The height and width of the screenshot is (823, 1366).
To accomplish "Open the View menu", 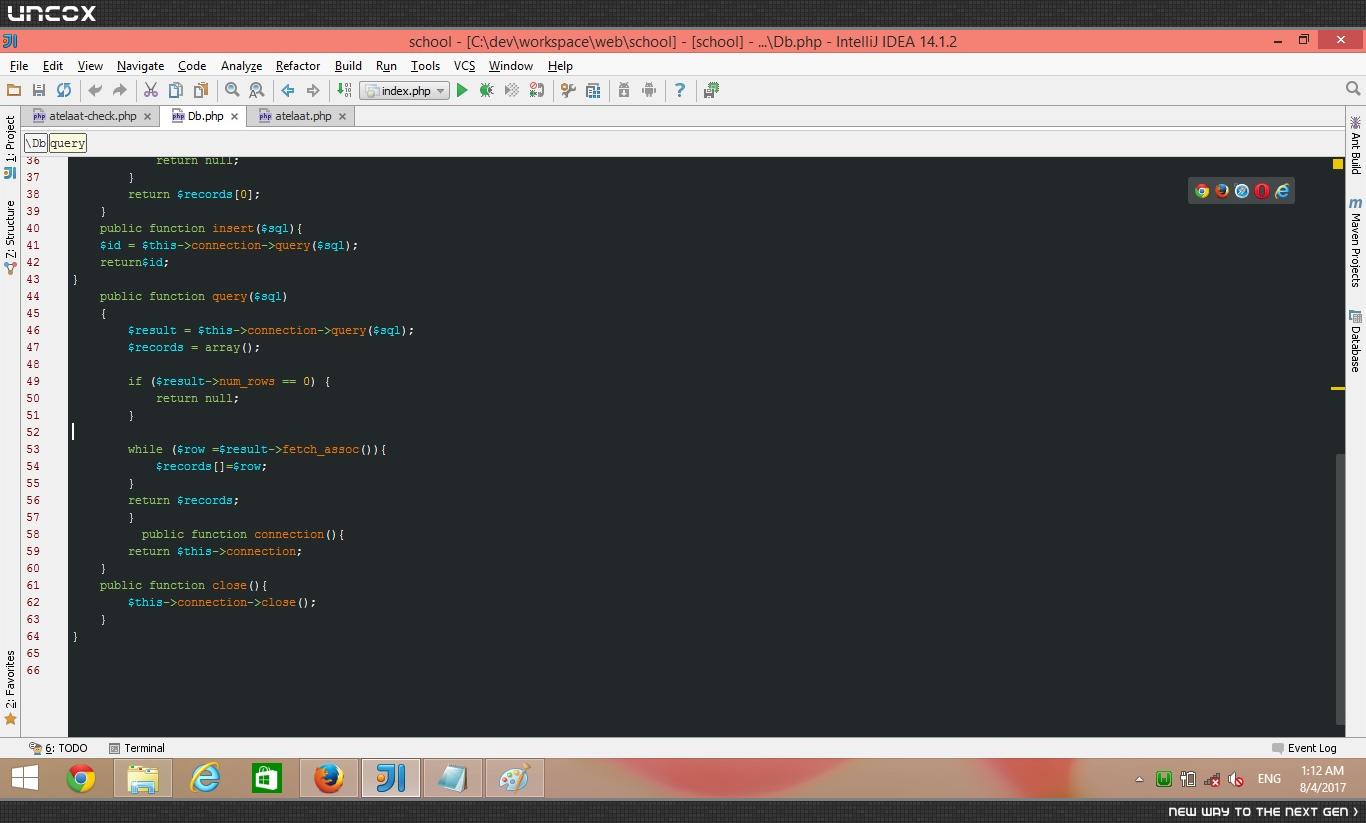I will 90,65.
